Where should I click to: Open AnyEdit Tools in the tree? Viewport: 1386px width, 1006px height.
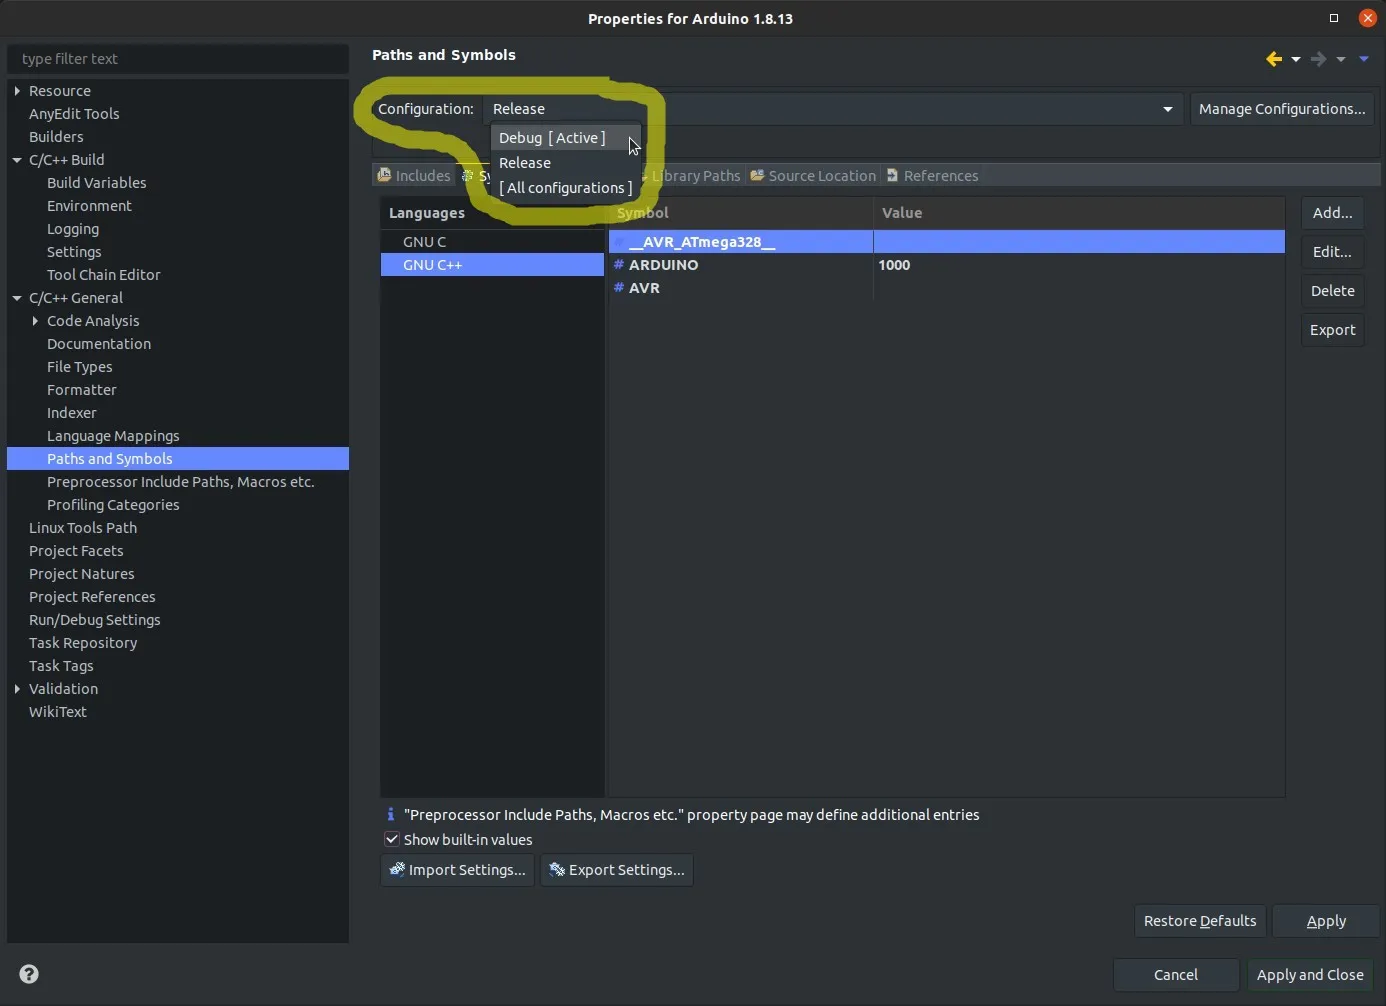74,114
